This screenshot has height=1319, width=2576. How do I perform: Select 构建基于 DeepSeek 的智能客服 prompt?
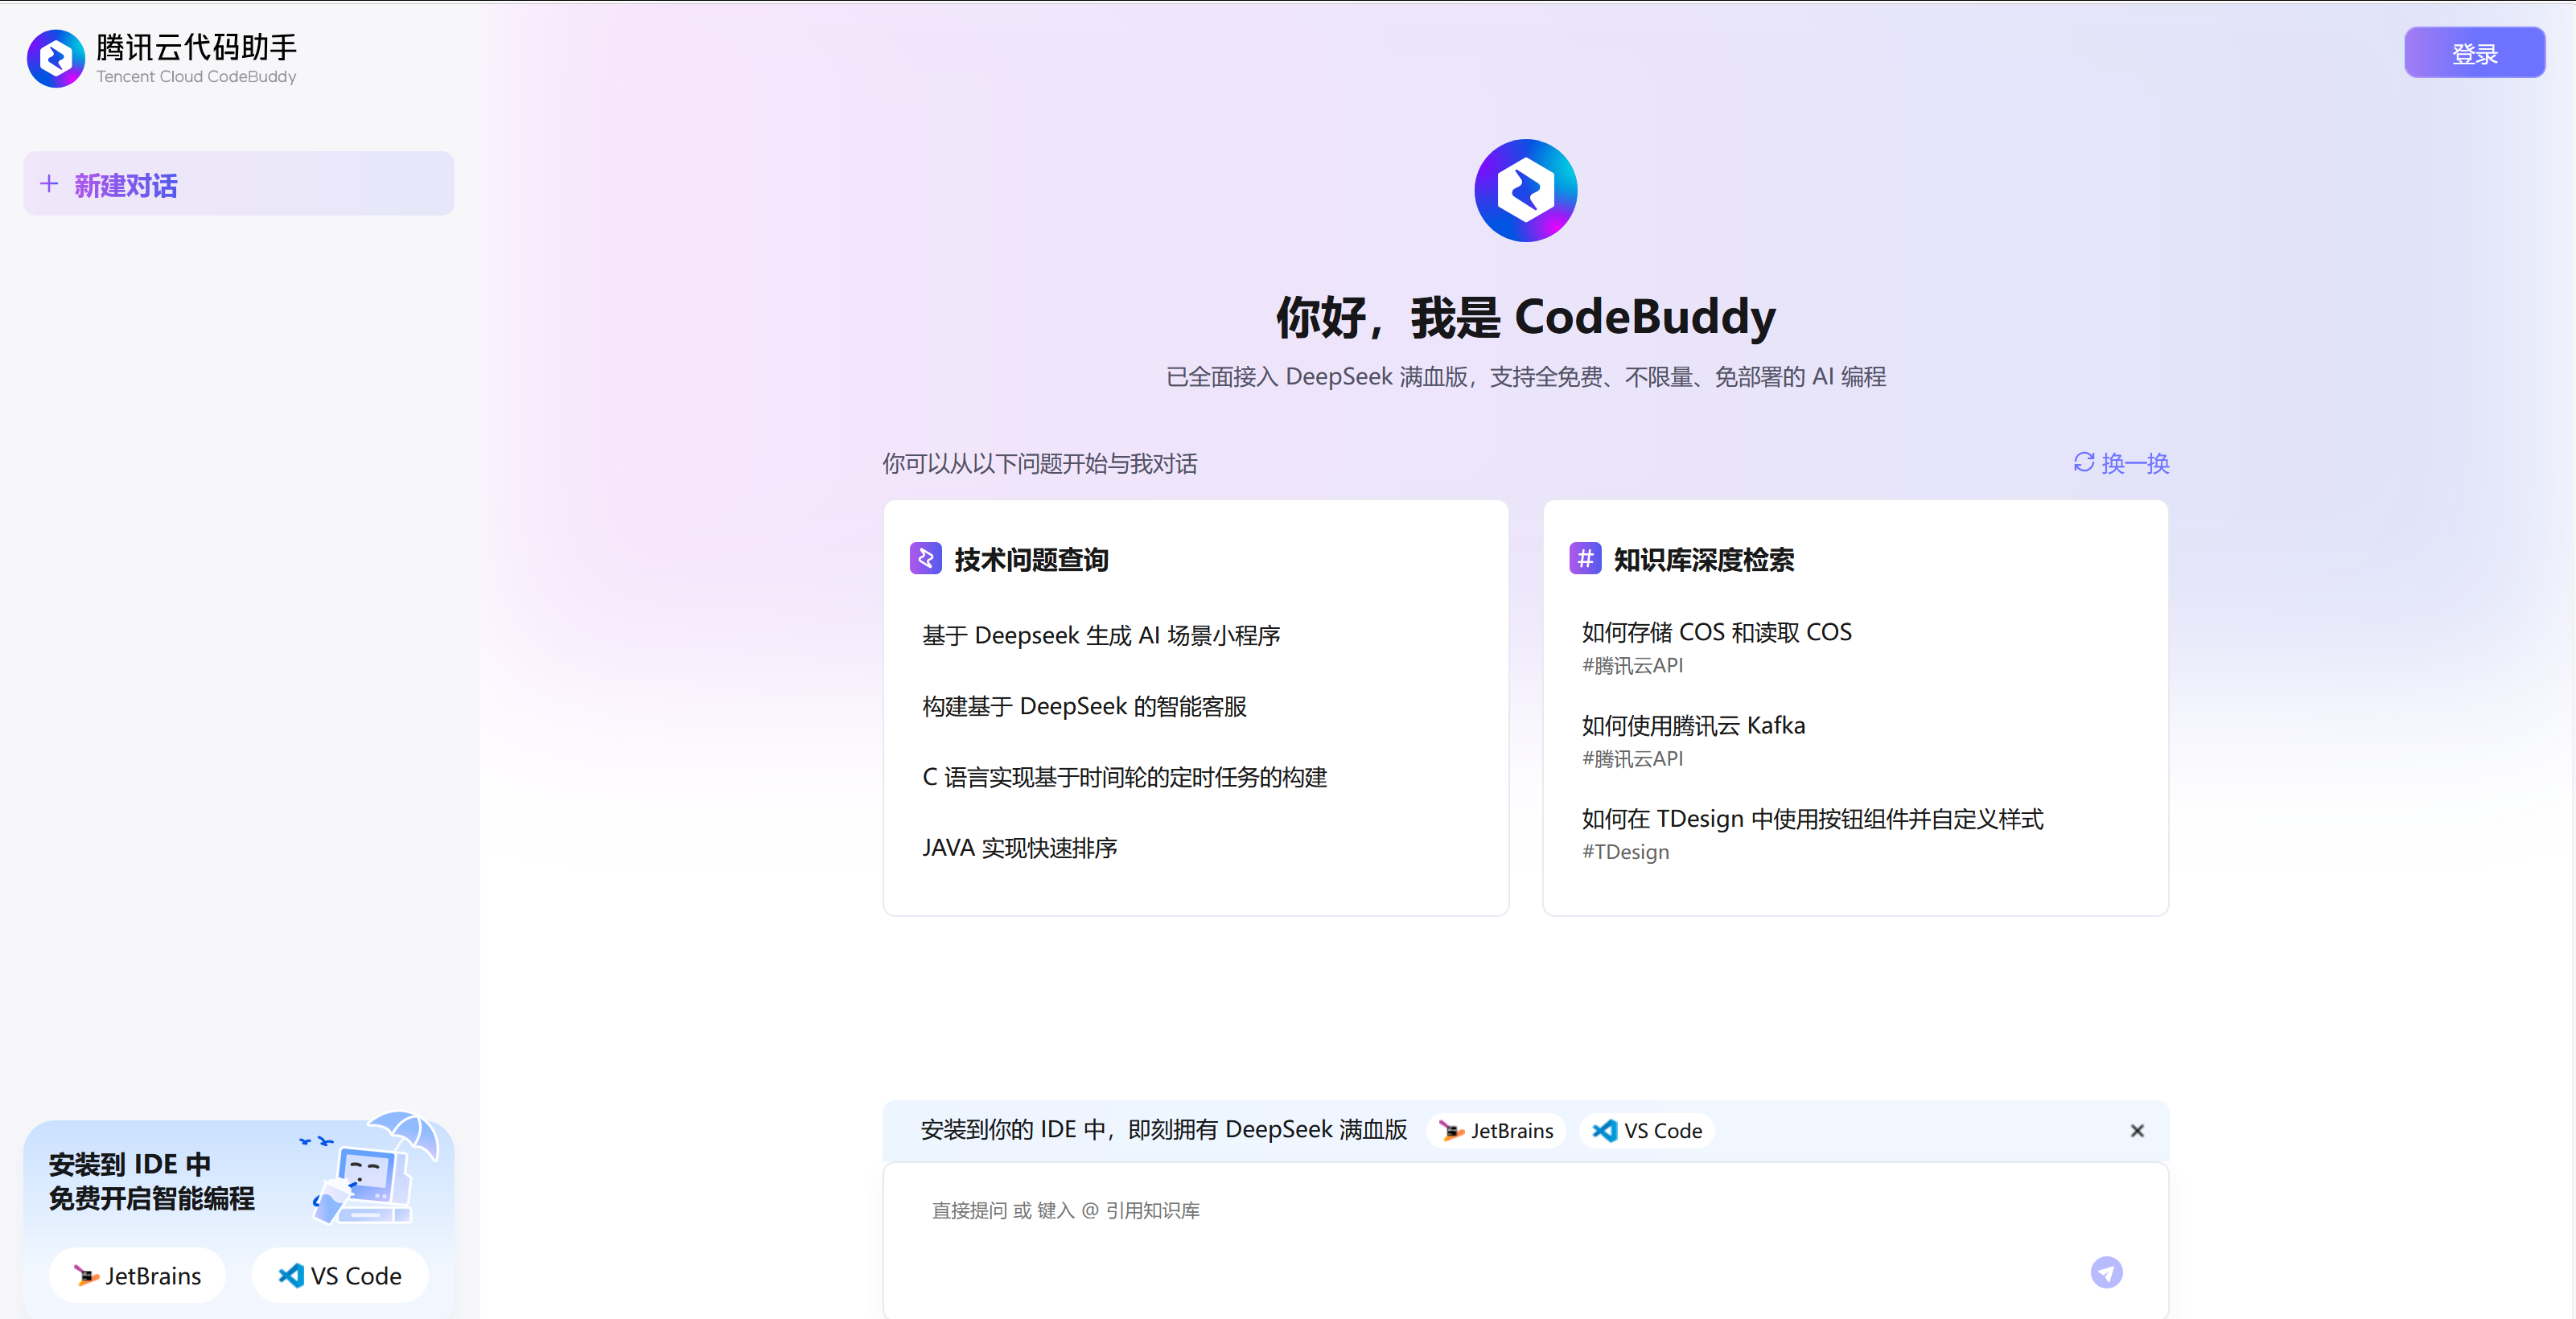[1084, 706]
